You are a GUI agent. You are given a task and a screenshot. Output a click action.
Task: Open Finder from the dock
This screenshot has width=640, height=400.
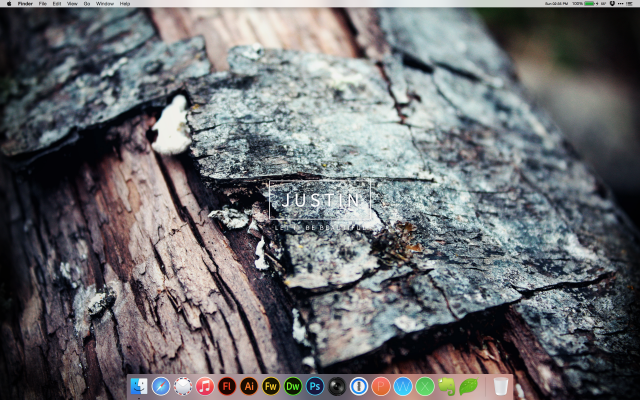[139, 386]
